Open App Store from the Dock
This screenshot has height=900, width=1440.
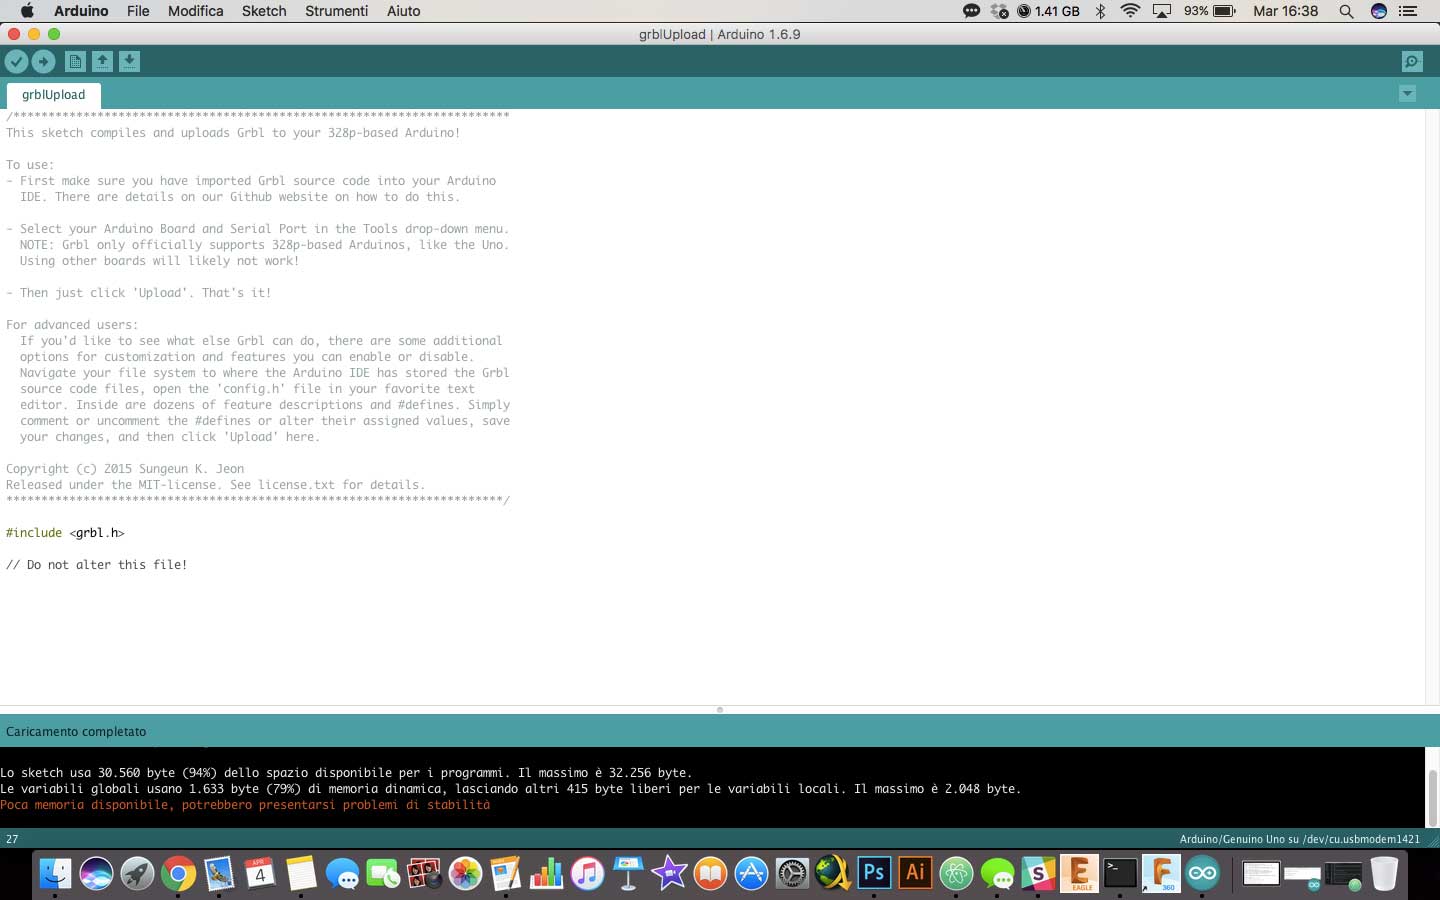pyautogui.click(x=751, y=874)
